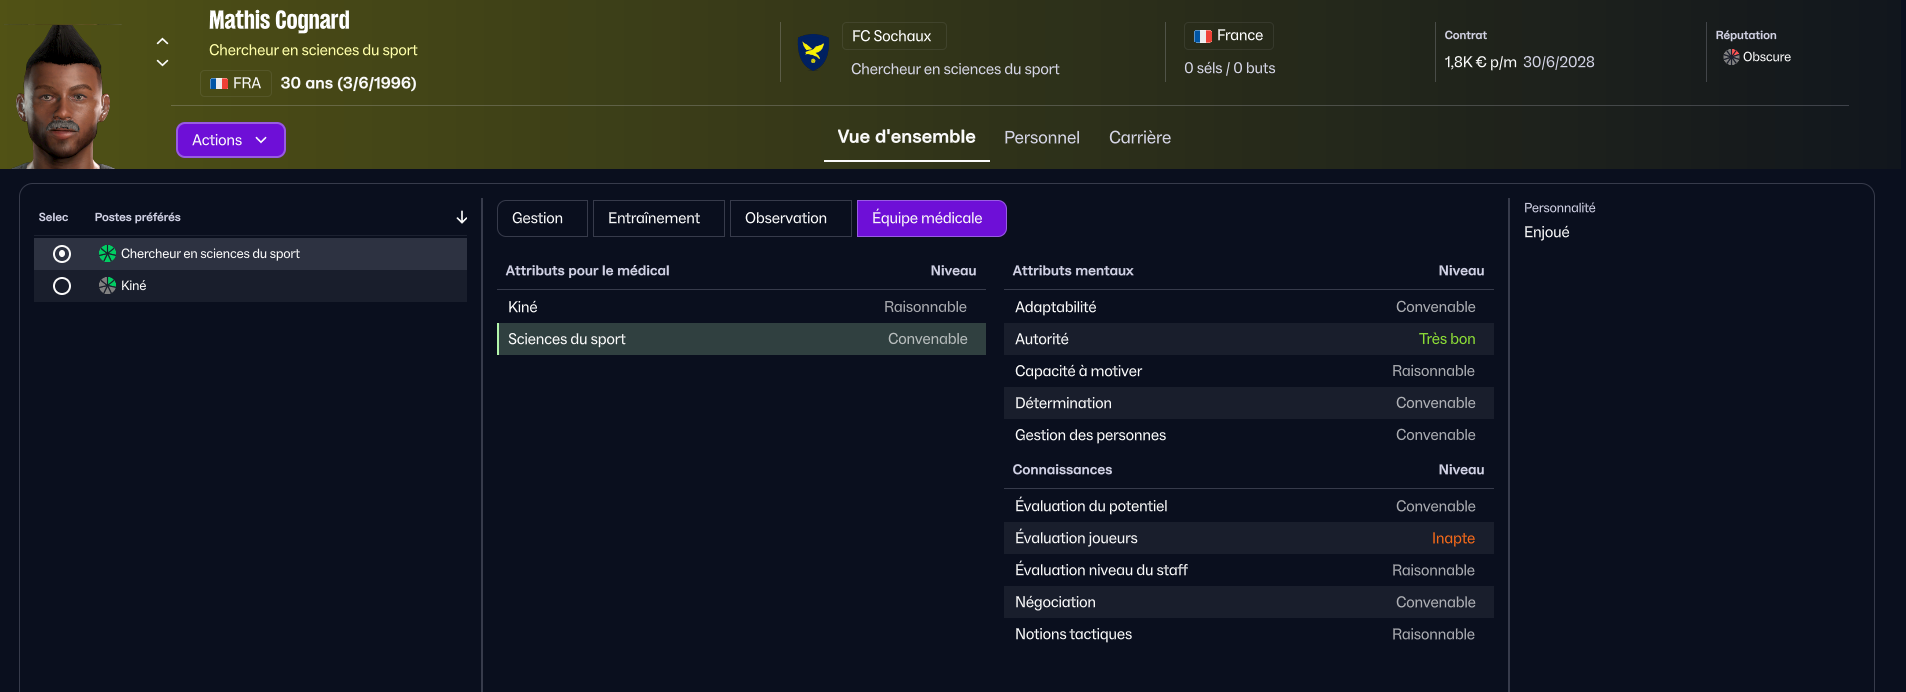Go to previous staff member with up chevron
1906x692 pixels.
click(162, 41)
